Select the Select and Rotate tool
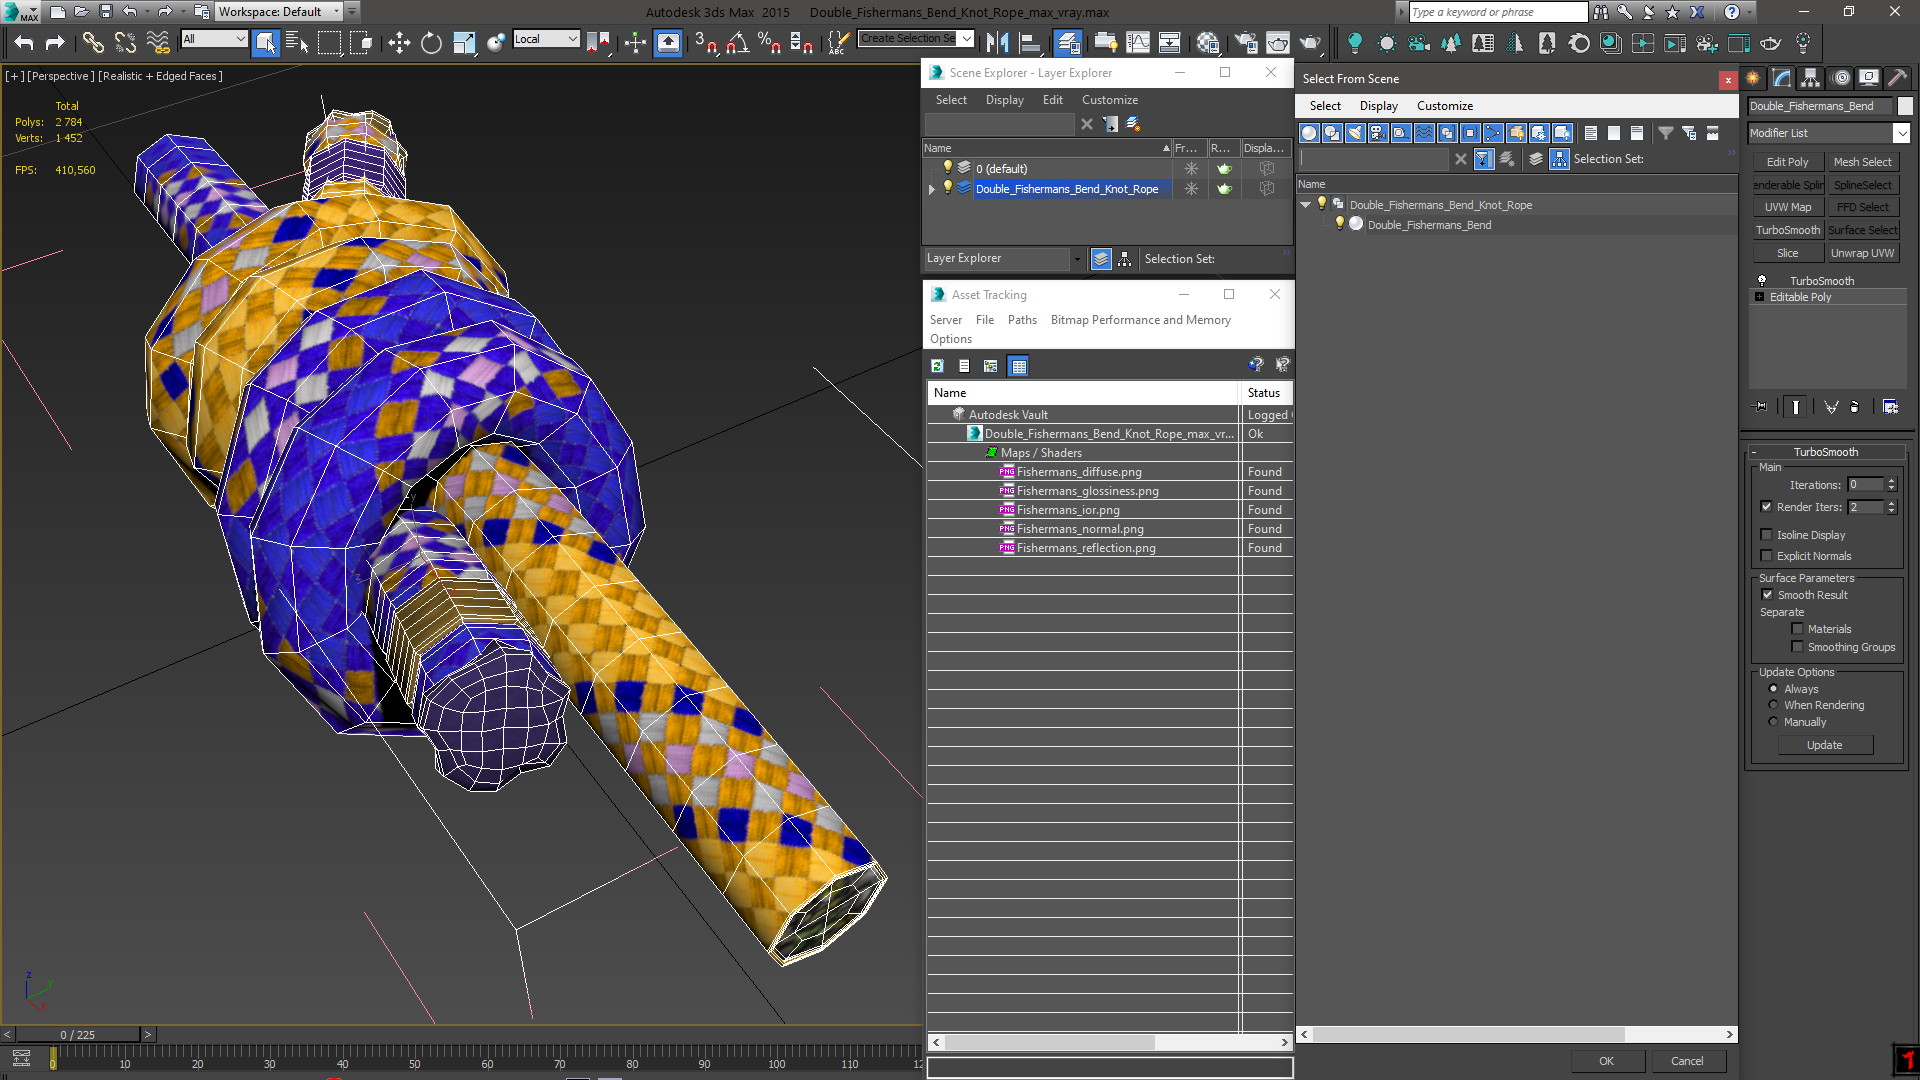 tap(431, 43)
